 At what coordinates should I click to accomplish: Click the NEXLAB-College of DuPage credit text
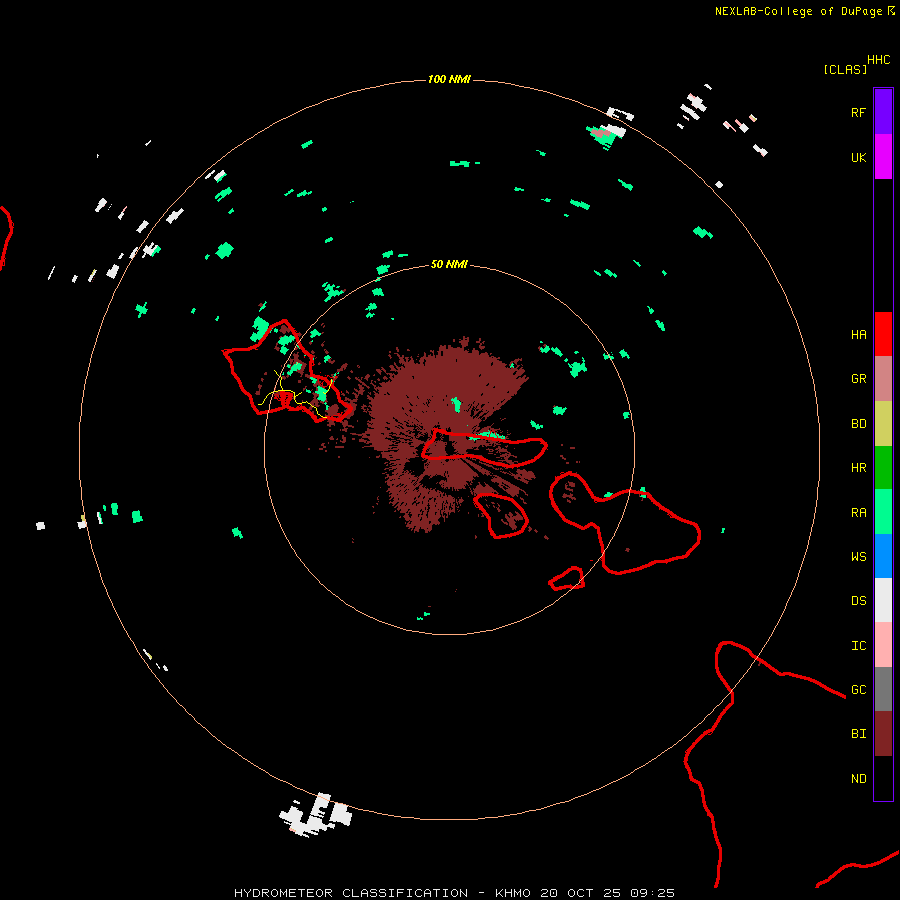click(x=798, y=11)
